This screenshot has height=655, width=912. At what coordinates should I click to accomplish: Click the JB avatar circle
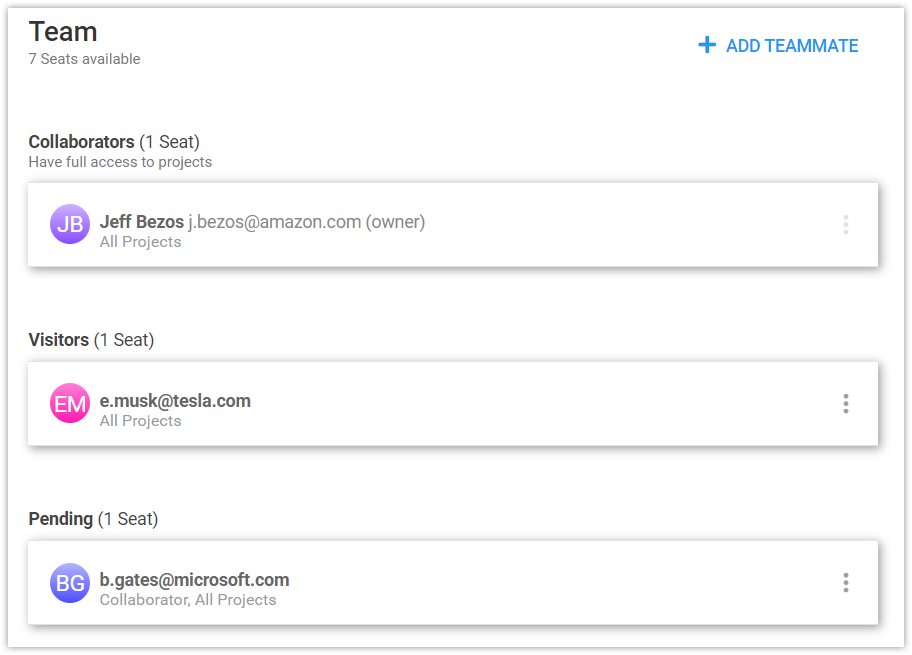[70, 224]
